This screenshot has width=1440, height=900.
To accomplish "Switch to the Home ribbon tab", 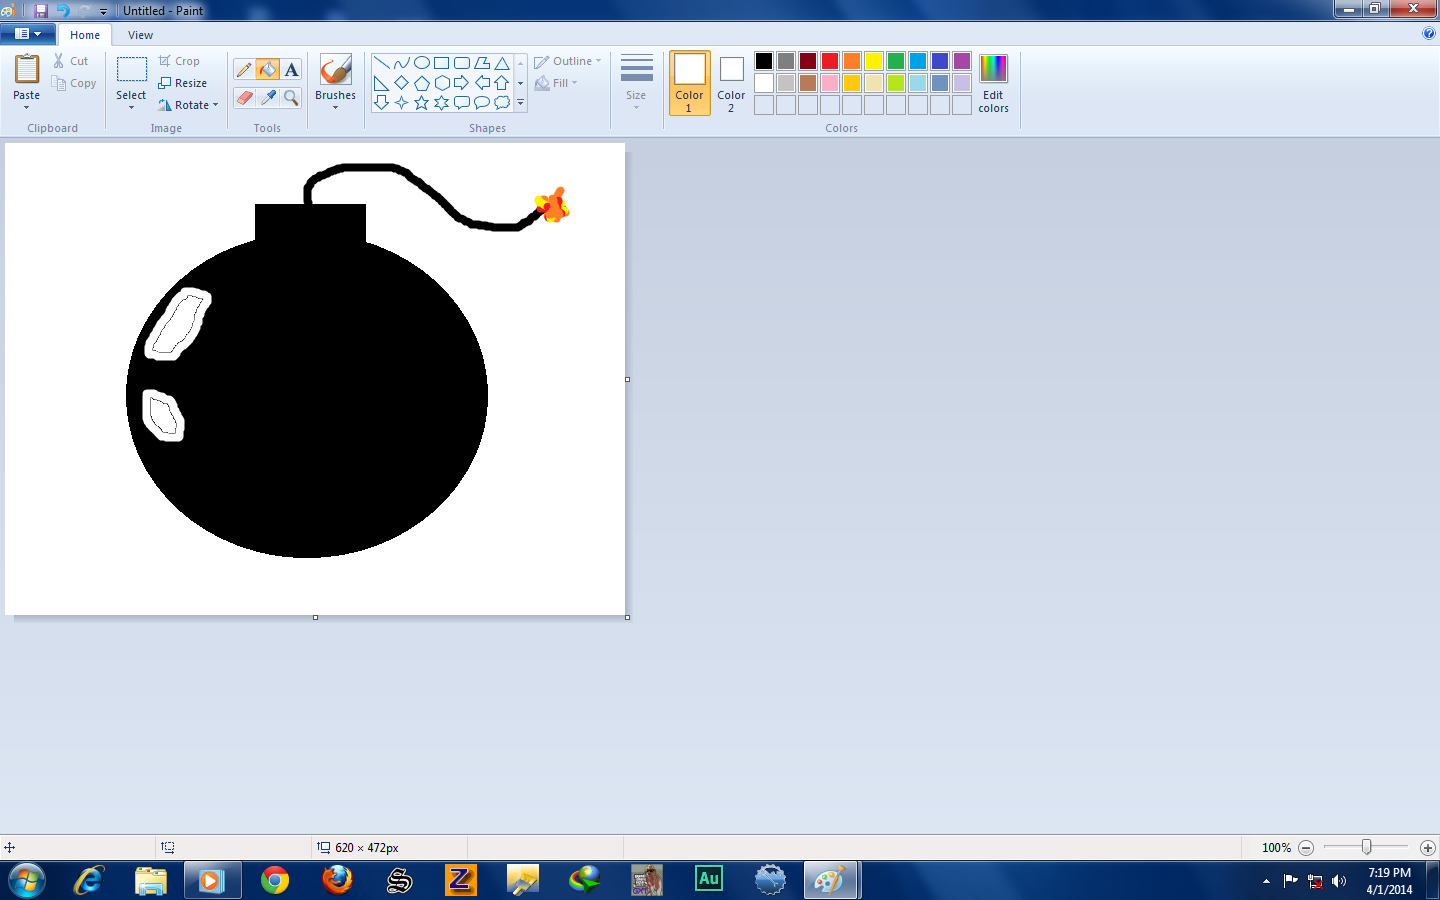I will (85, 35).
